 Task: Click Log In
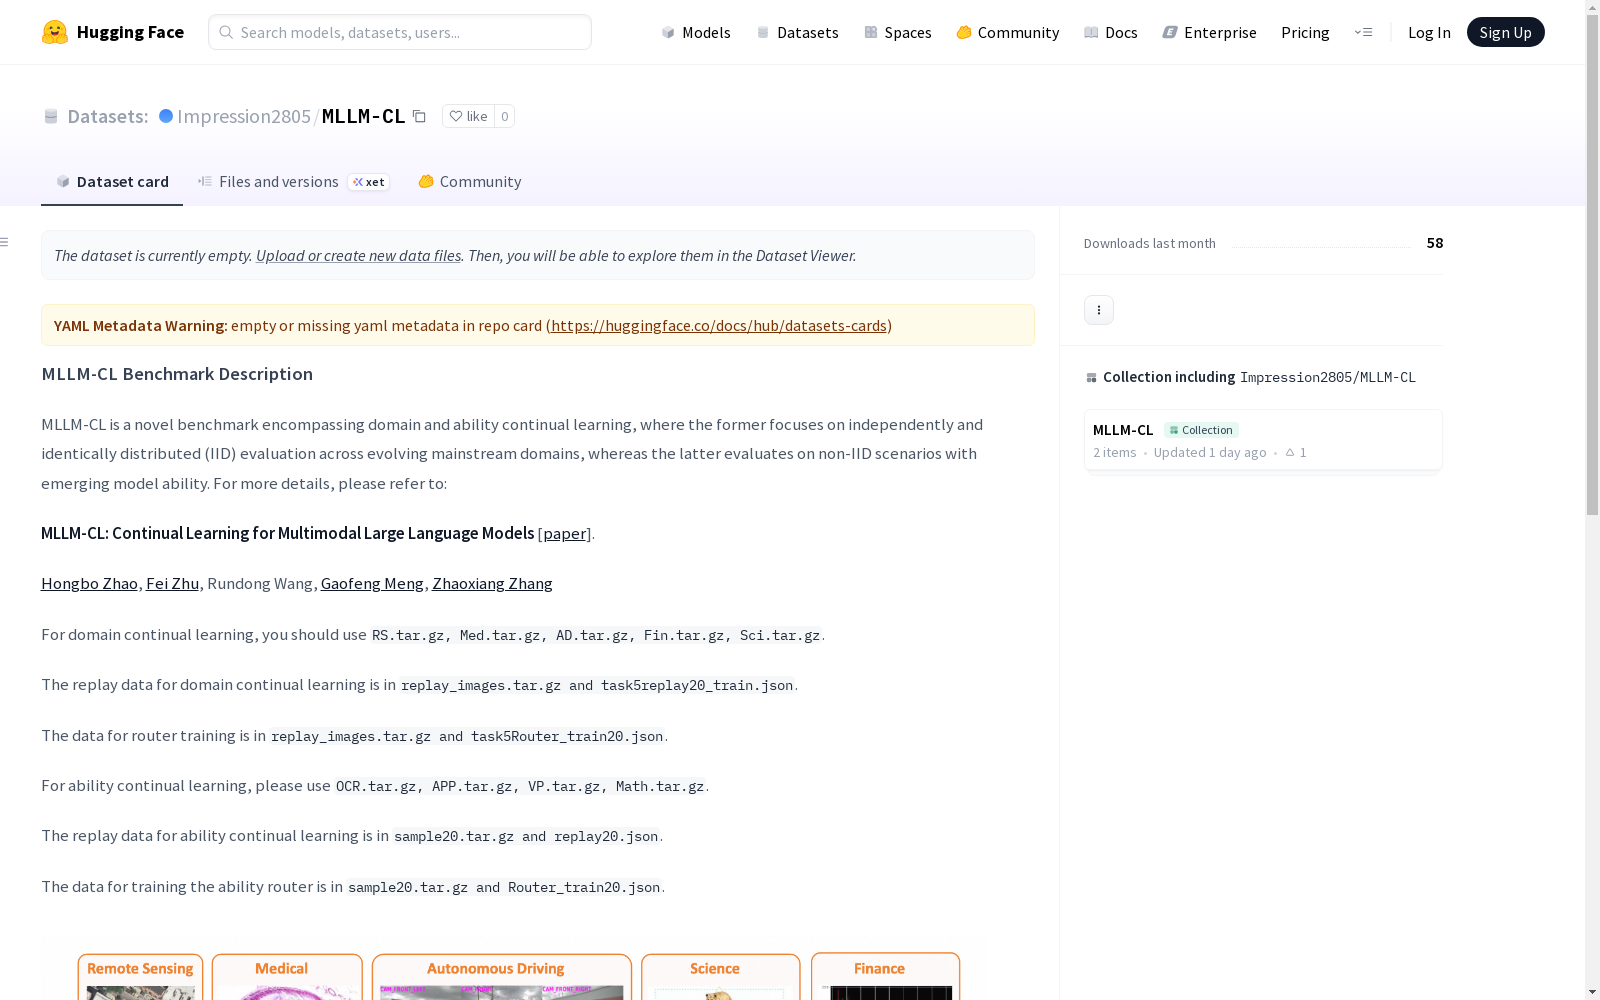(x=1429, y=32)
